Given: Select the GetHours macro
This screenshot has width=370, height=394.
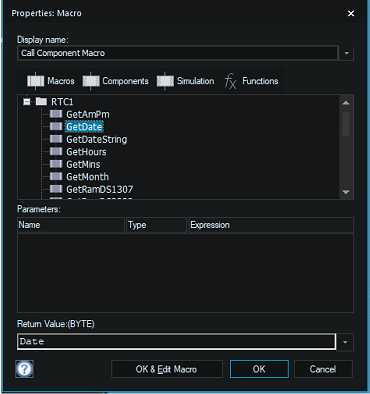Looking at the screenshot, I should (x=86, y=152).
